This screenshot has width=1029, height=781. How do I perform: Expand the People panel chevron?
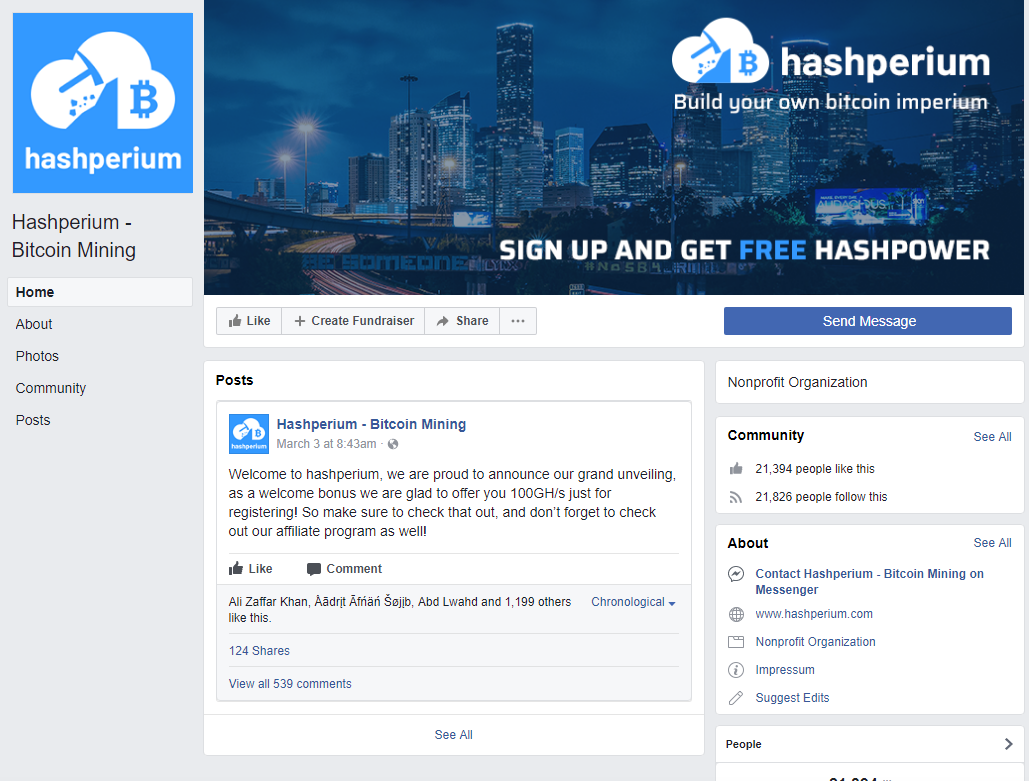tap(1009, 744)
